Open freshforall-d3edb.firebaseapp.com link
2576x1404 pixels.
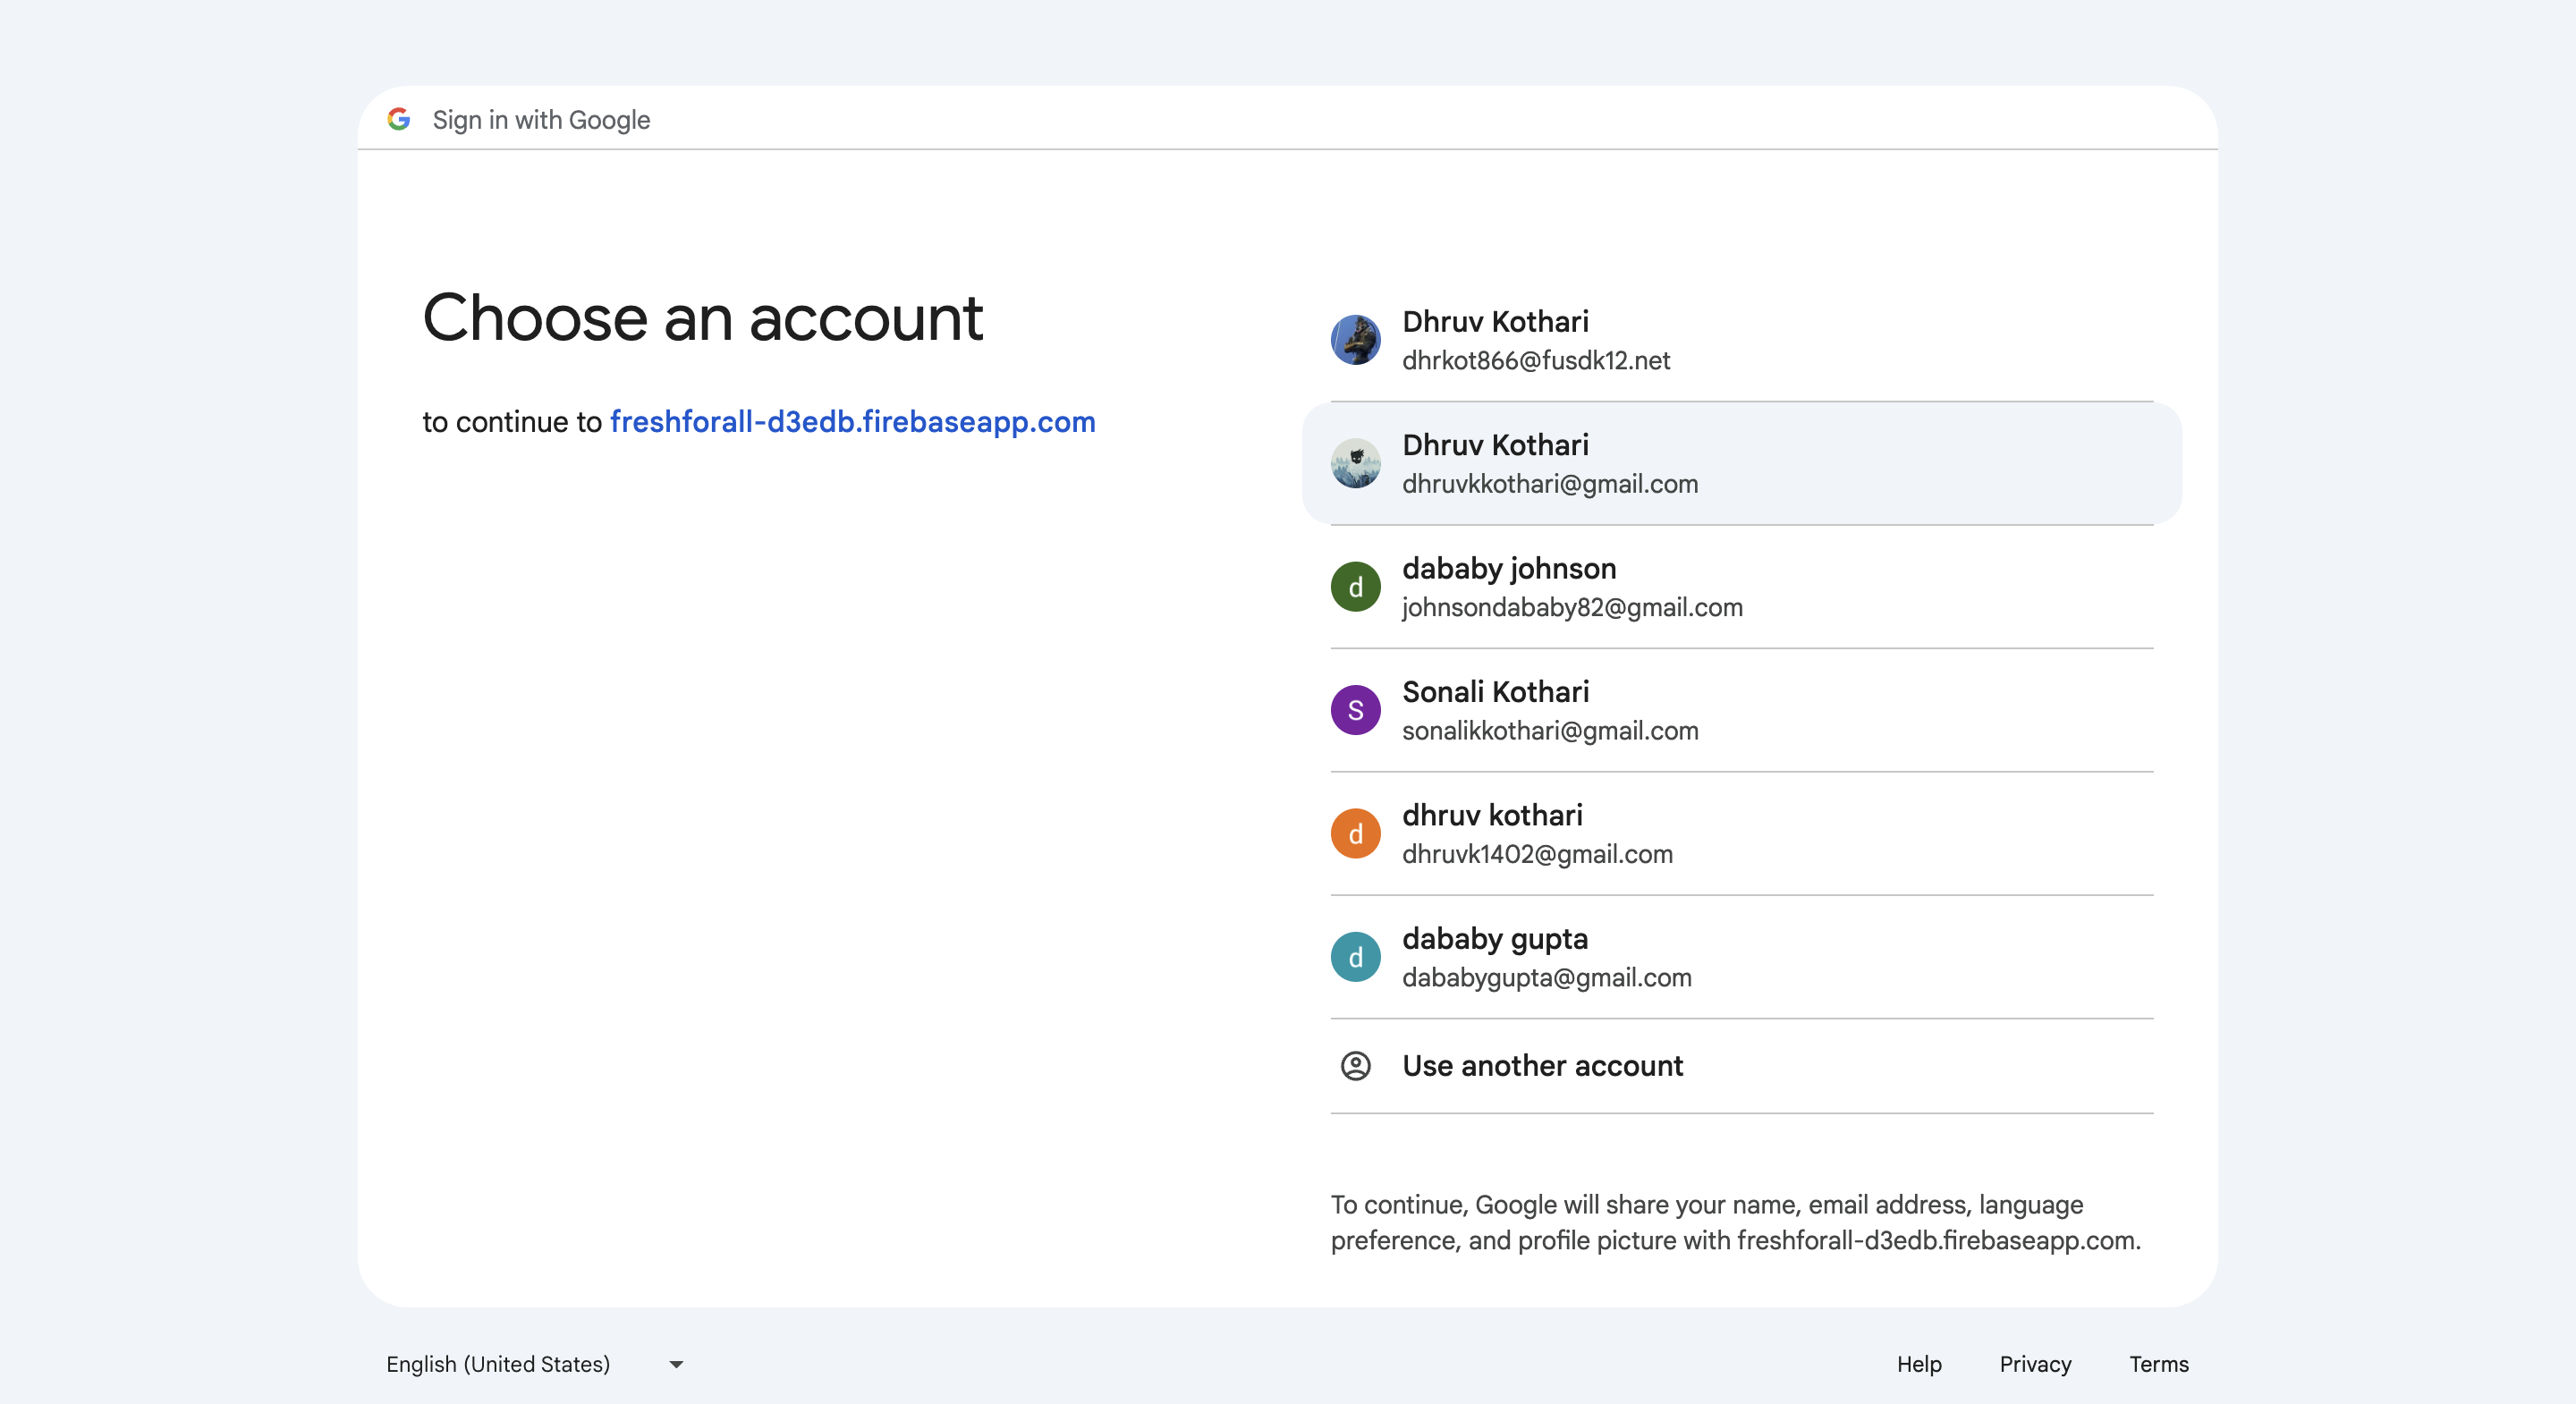coord(852,422)
